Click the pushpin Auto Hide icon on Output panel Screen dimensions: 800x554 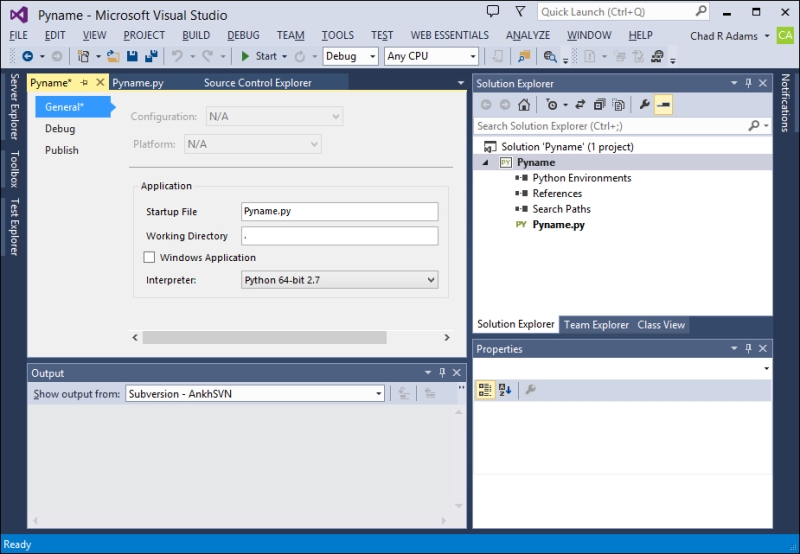coord(442,373)
